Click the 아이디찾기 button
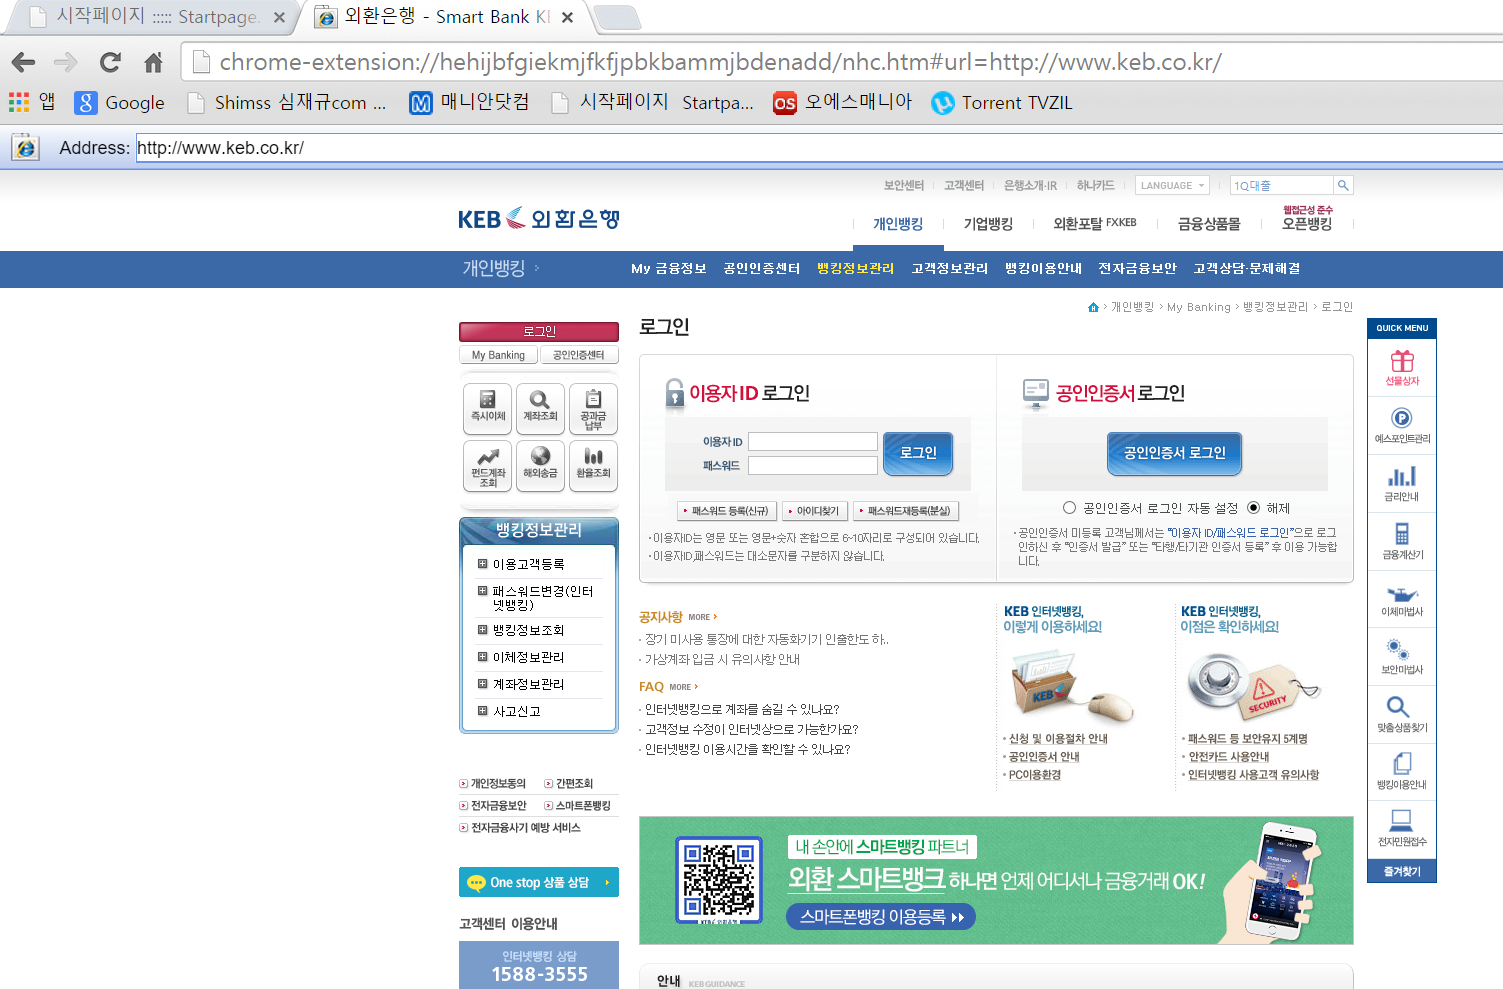1503x989 pixels. pyautogui.click(x=816, y=511)
